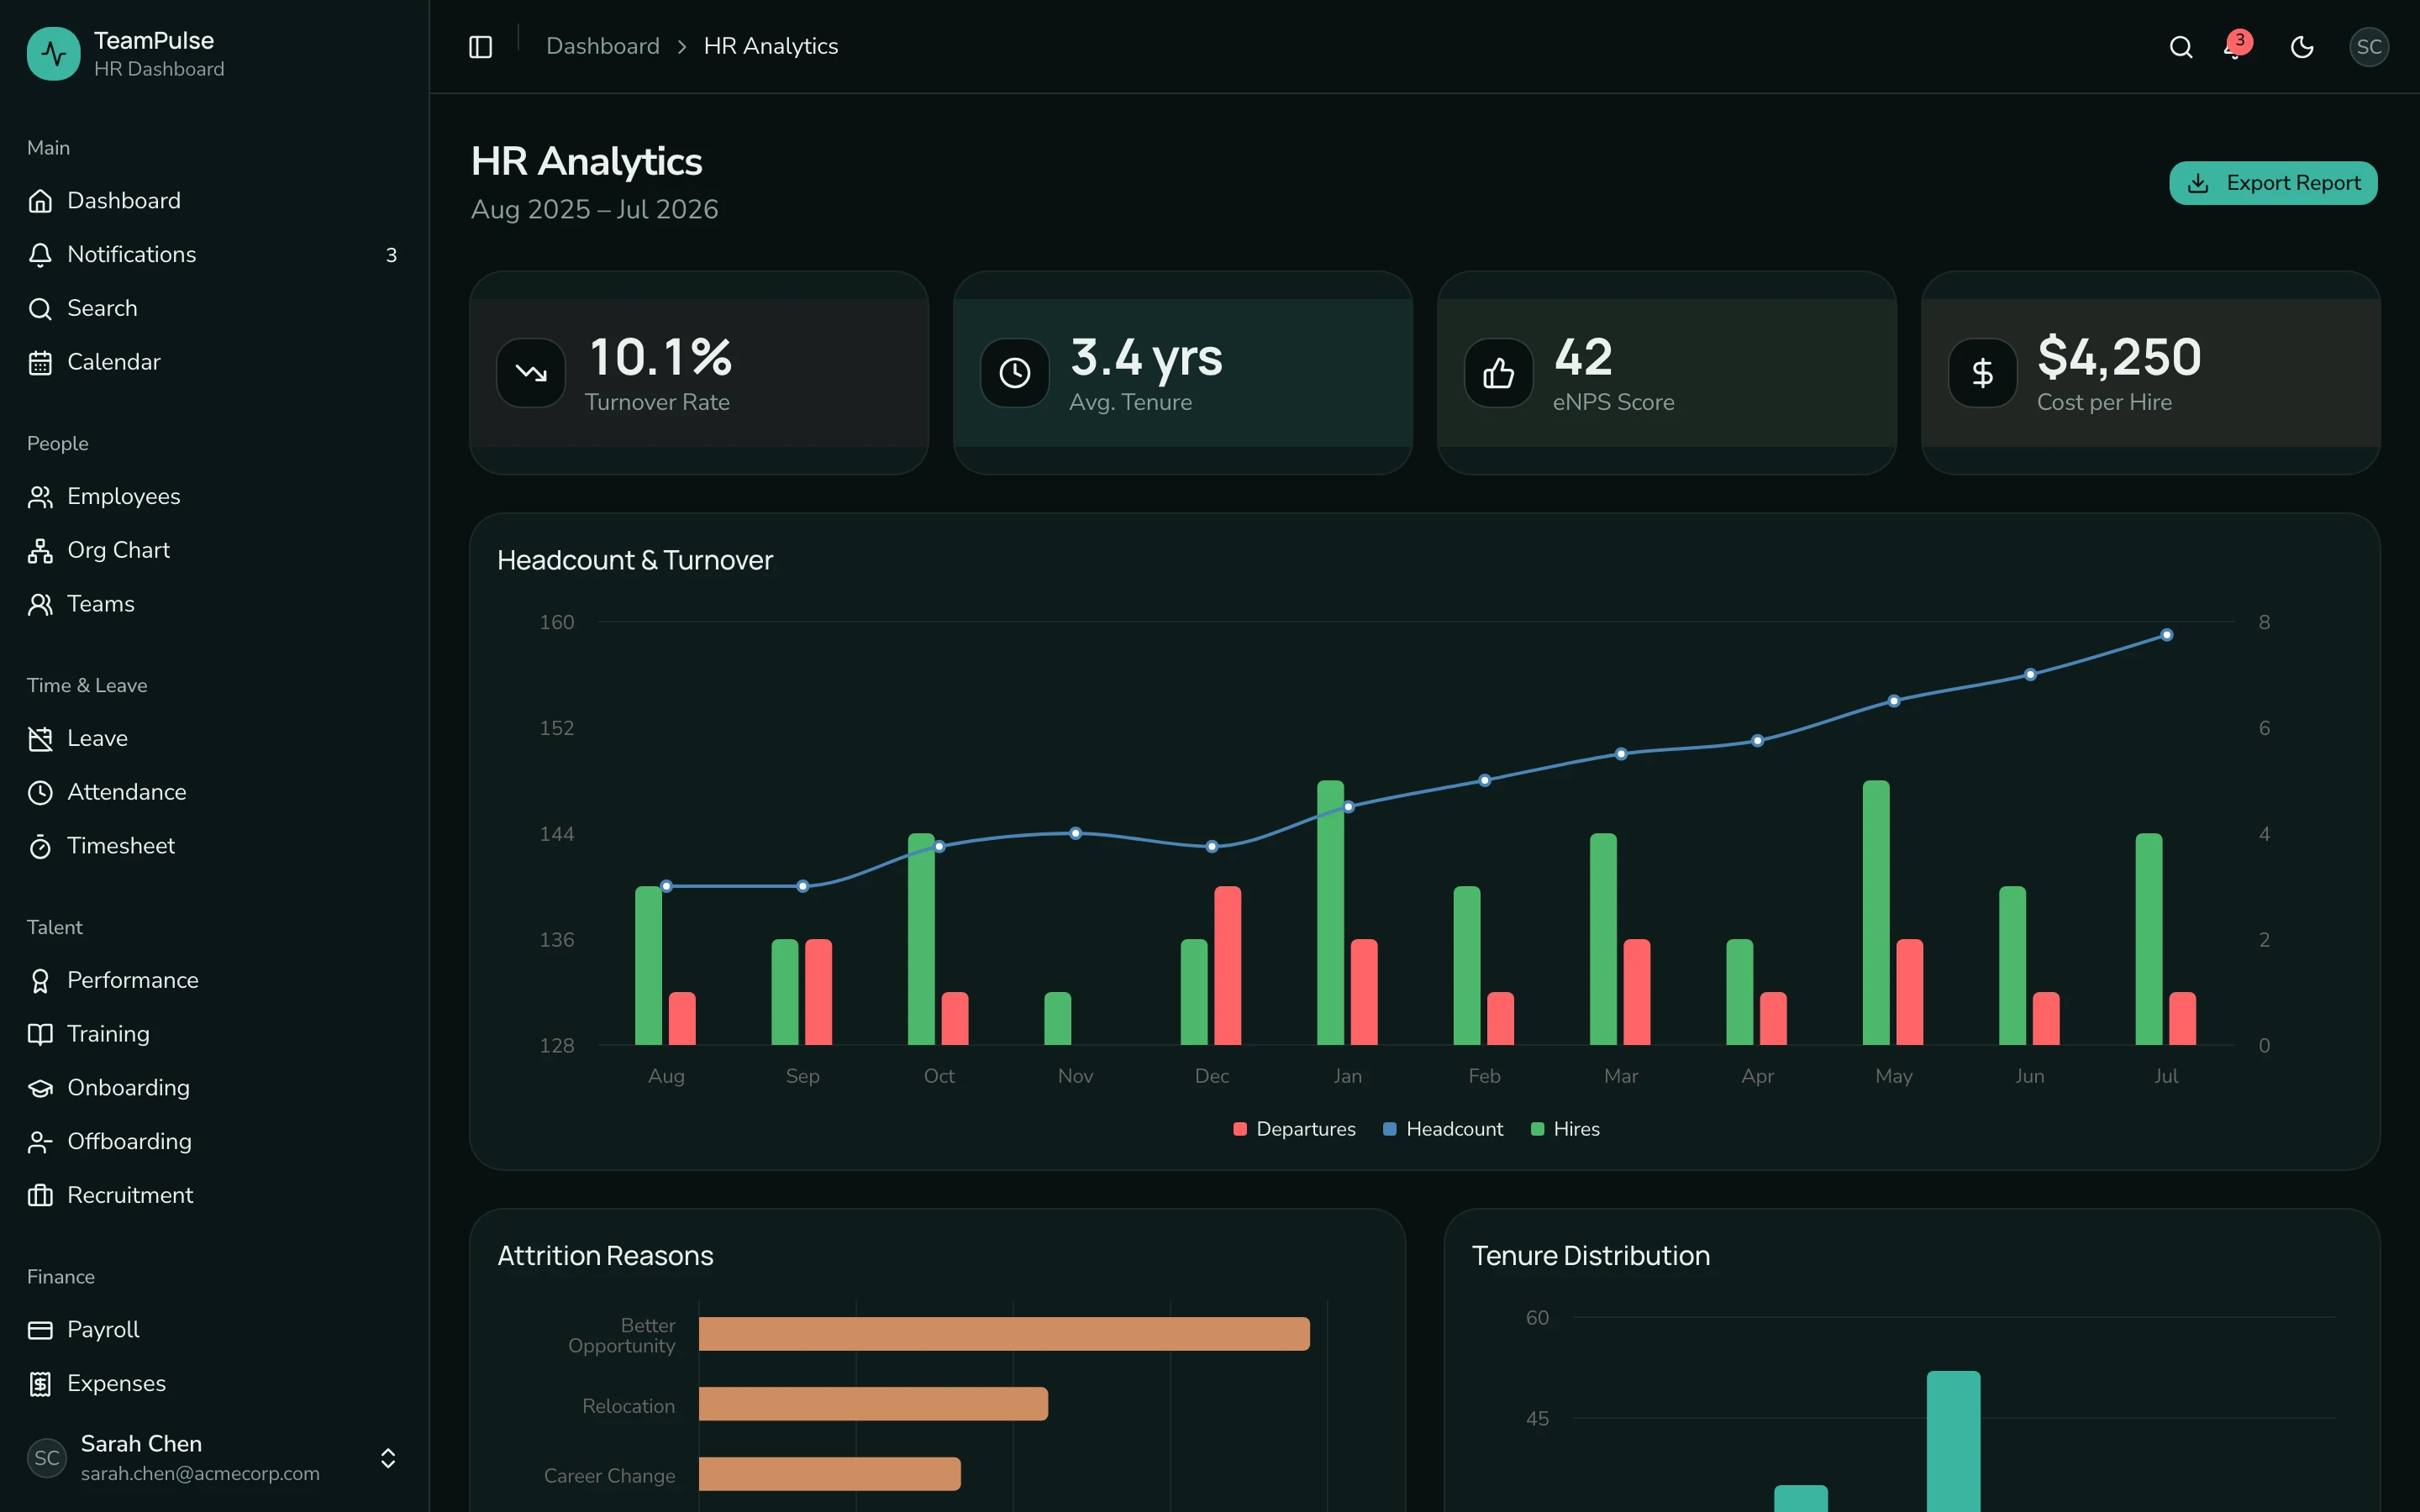This screenshot has height=1512, width=2420.
Task: Click the Calendar icon in sidebar
Action: (x=40, y=363)
